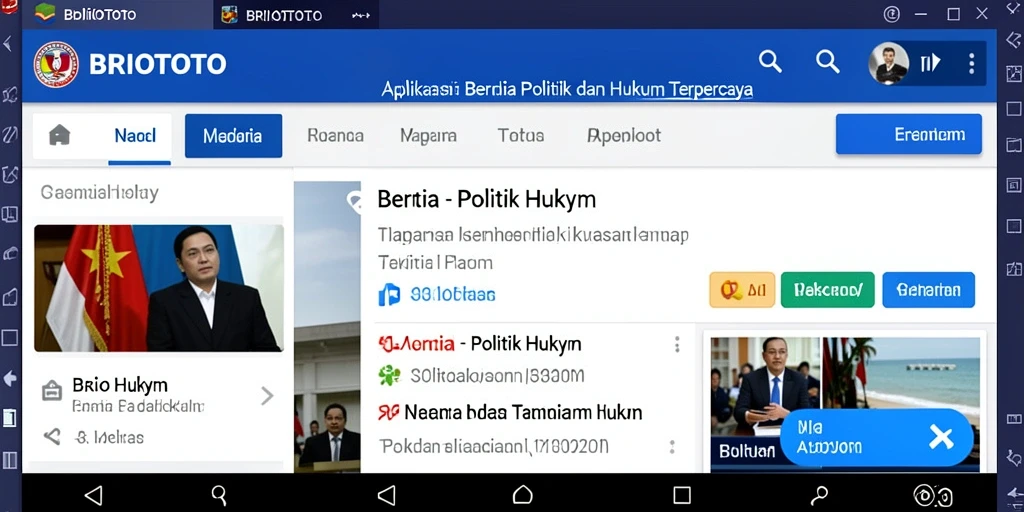Open the profile avatar photo
The height and width of the screenshot is (512, 1024).
coord(888,63)
